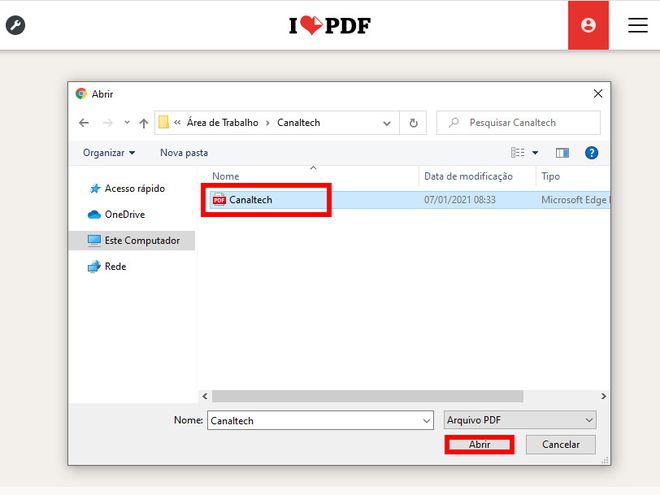Click the date 07/01/2021 08:33 cell

[x=460, y=200]
